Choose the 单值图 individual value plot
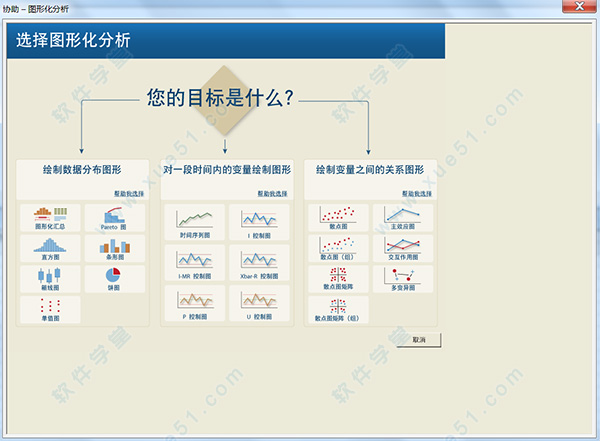Viewport: 600px width, 441px height. (50, 309)
